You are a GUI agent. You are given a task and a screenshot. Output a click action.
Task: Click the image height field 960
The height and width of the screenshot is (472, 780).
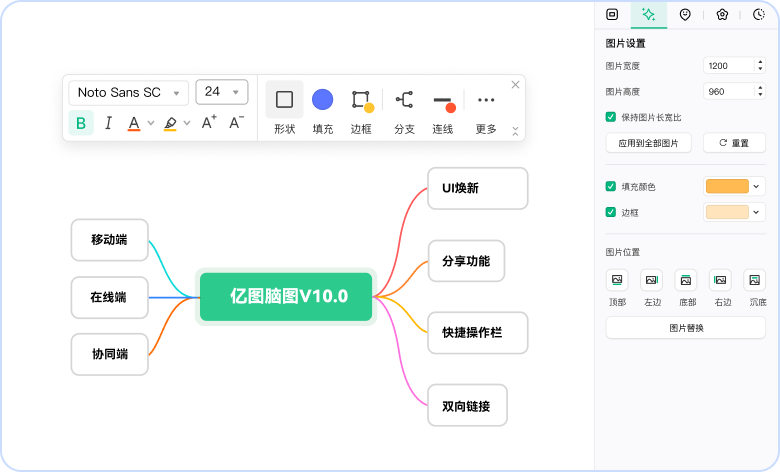[x=729, y=92]
